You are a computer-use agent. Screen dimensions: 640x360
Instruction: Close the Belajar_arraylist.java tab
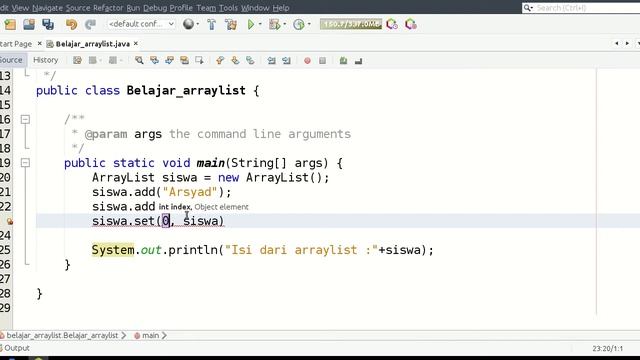[x=136, y=43]
